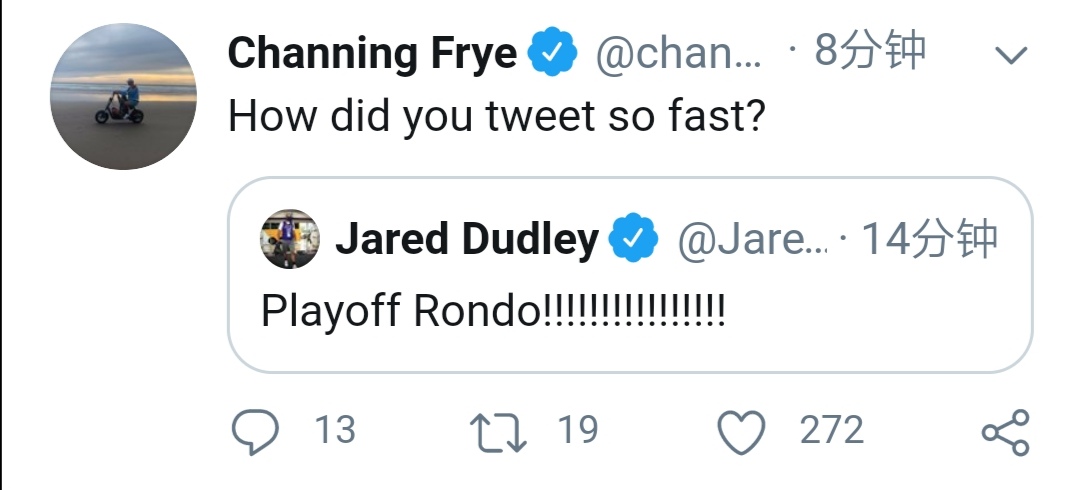The width and height of the screenshot is (1080, 490).
Task: Open Jared Dudley's profile name link
Action: pos(466,239)
